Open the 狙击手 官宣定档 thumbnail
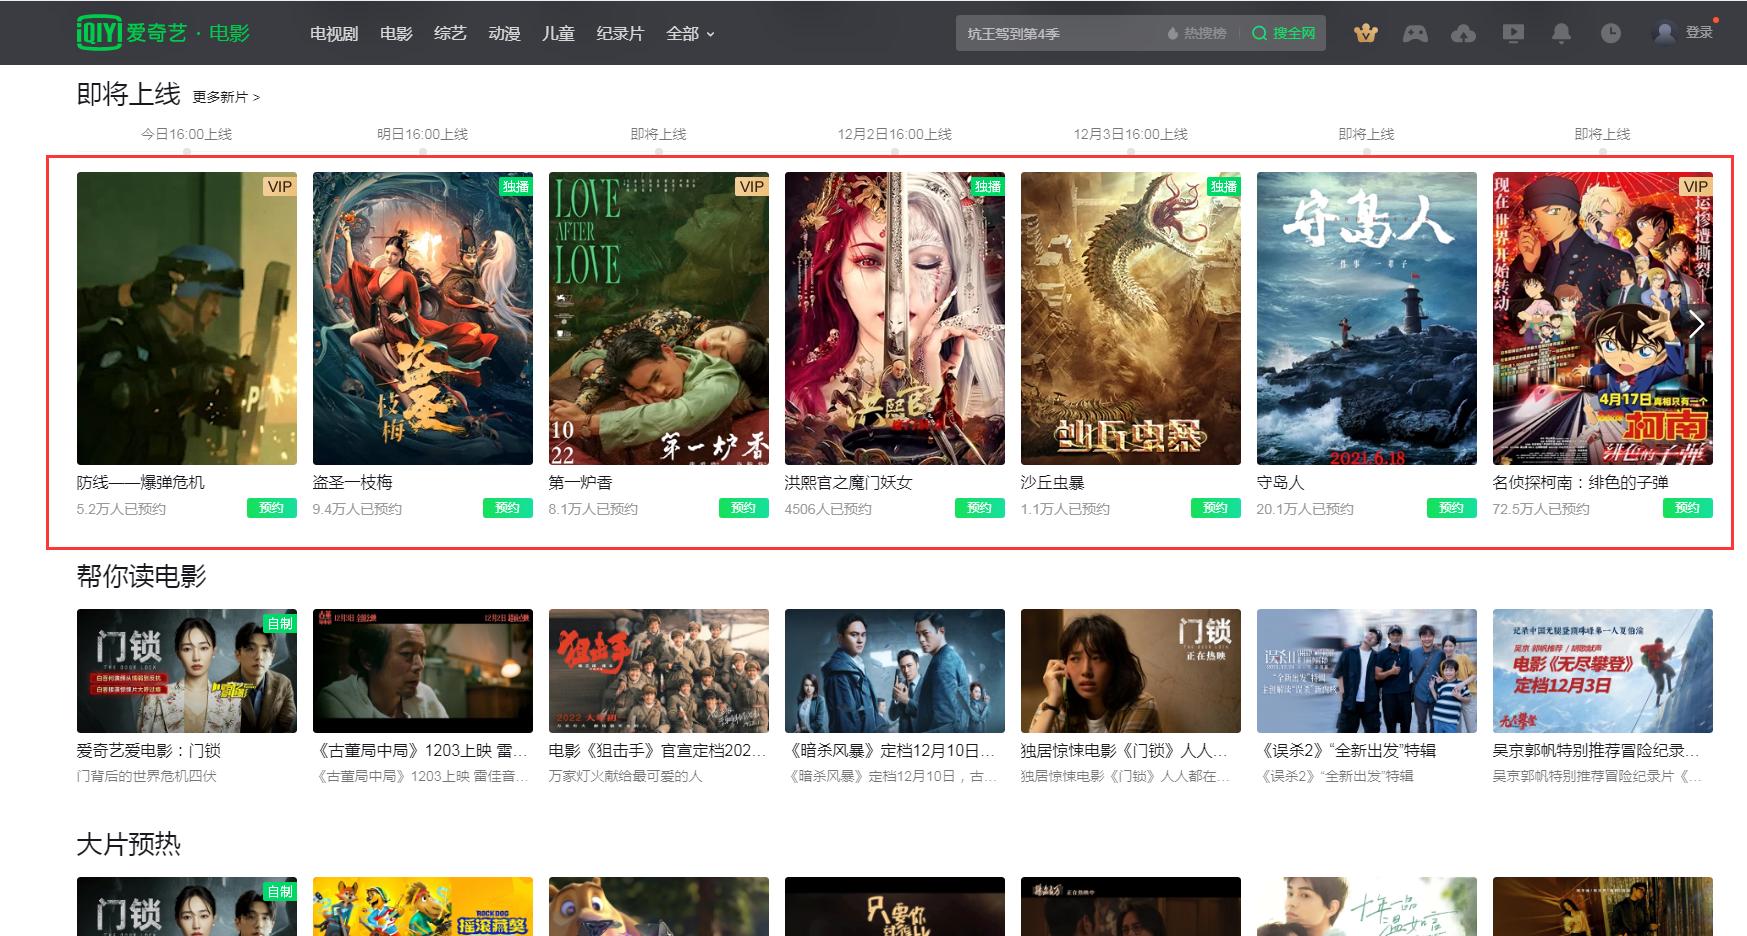The image size is (1747, 936). (659, 671)
